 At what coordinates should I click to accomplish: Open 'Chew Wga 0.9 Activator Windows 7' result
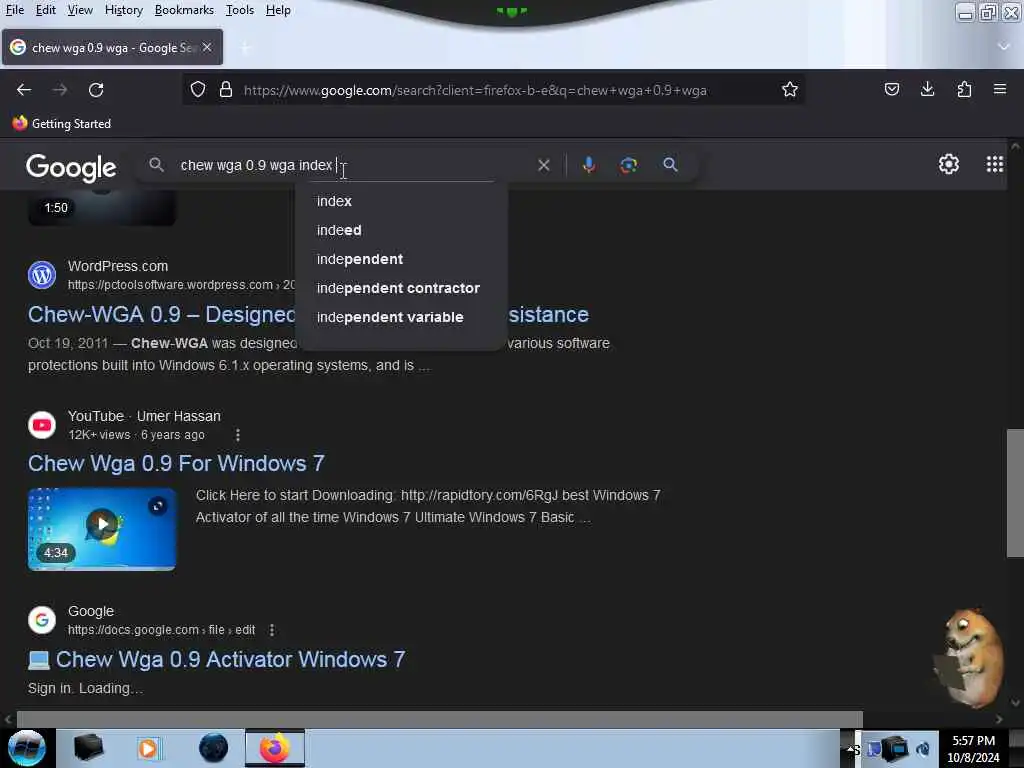click(230, 660)
